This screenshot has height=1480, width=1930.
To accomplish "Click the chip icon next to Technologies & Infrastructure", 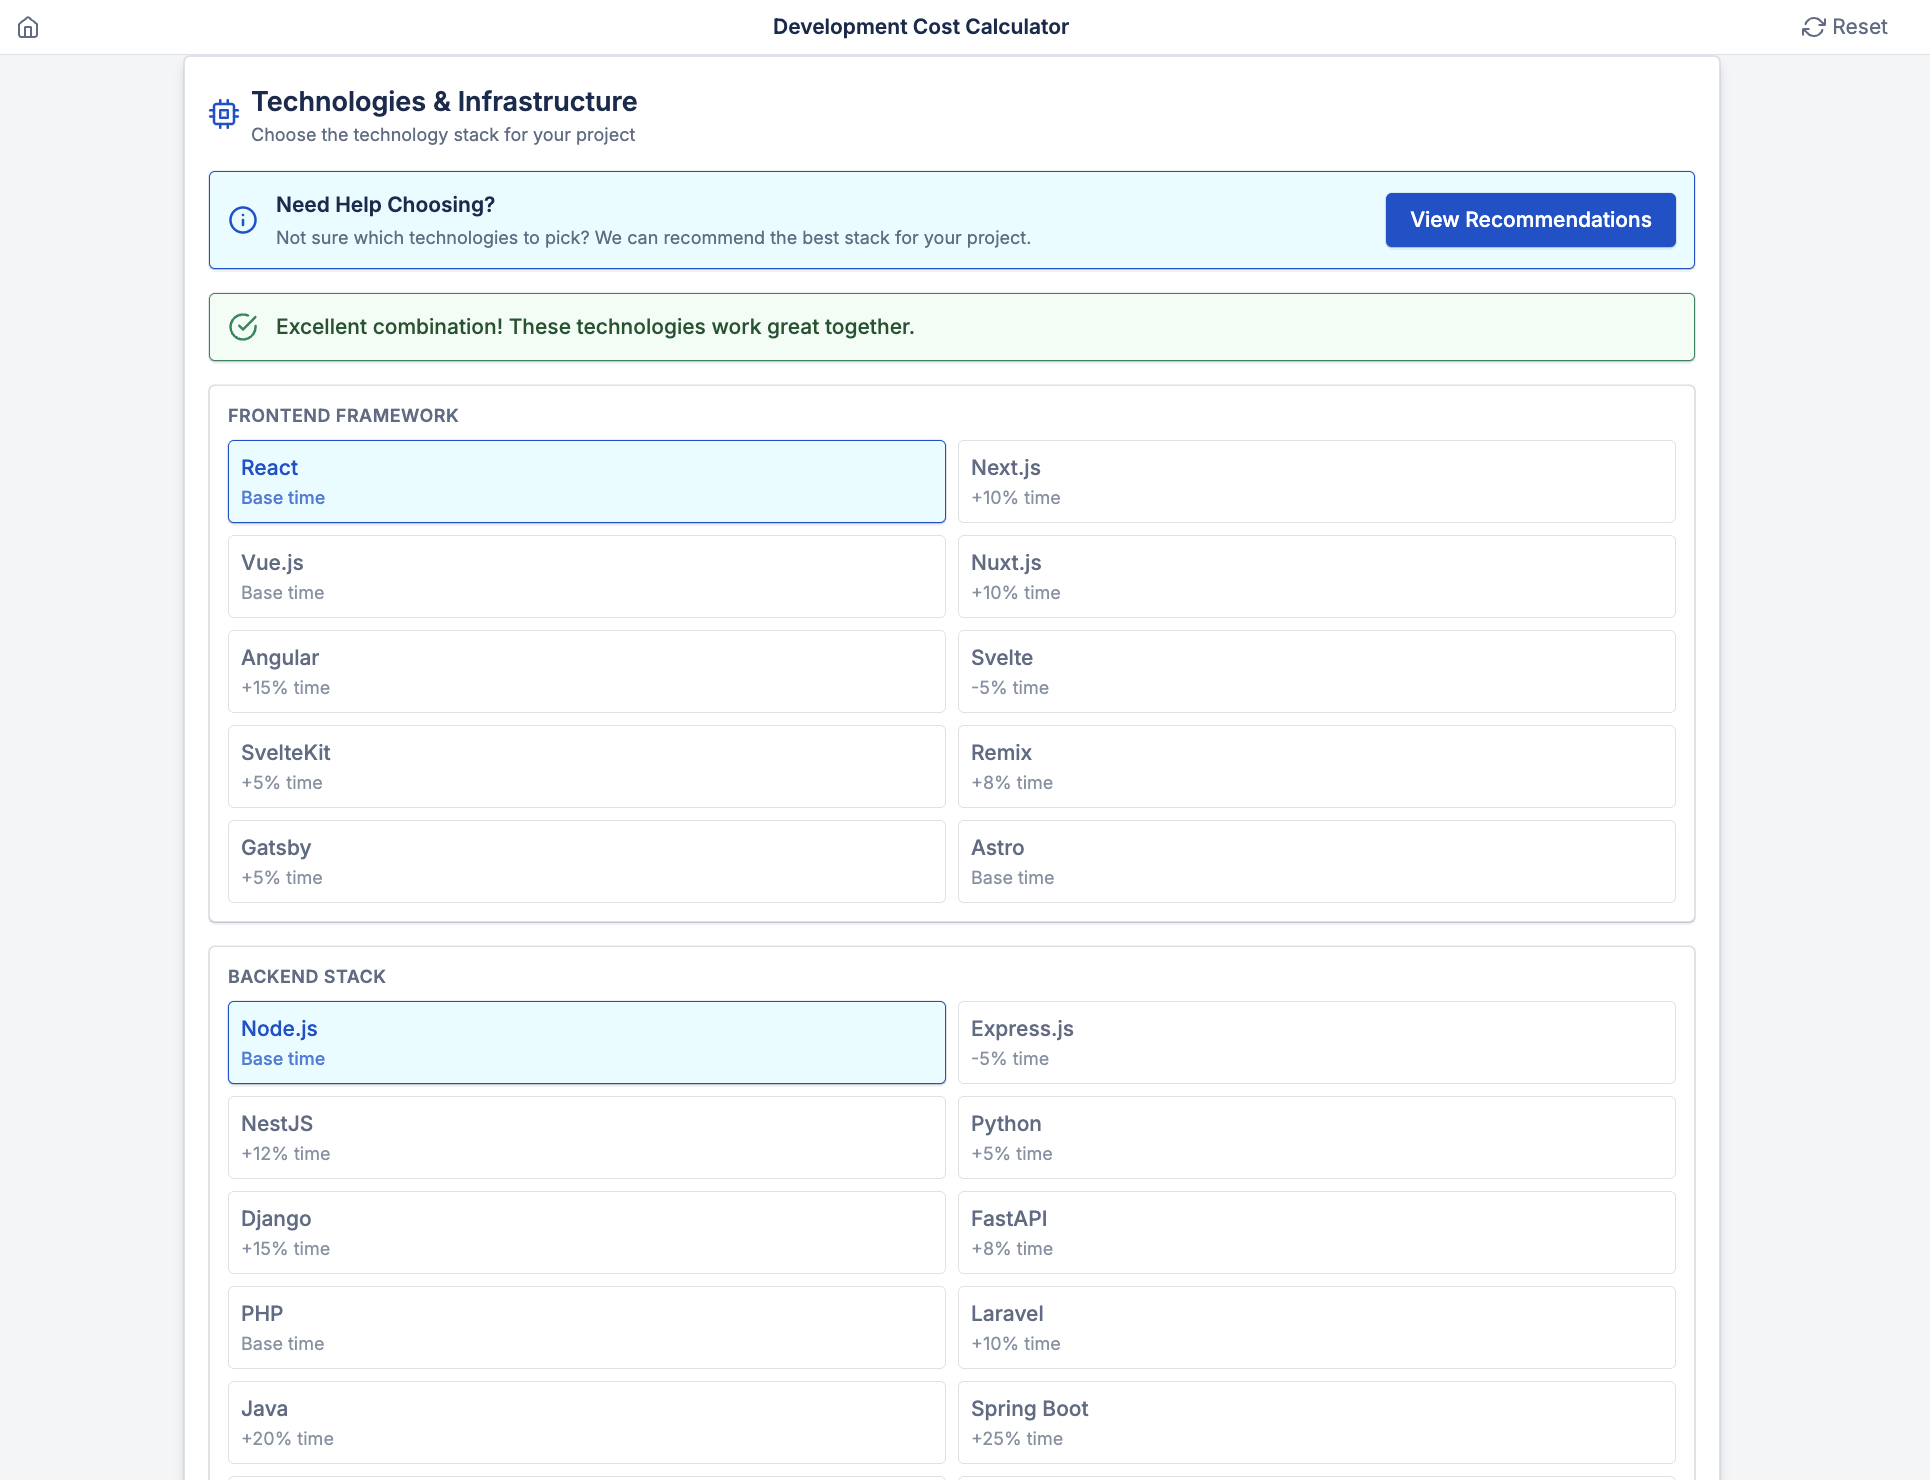I will coord(223,113).
